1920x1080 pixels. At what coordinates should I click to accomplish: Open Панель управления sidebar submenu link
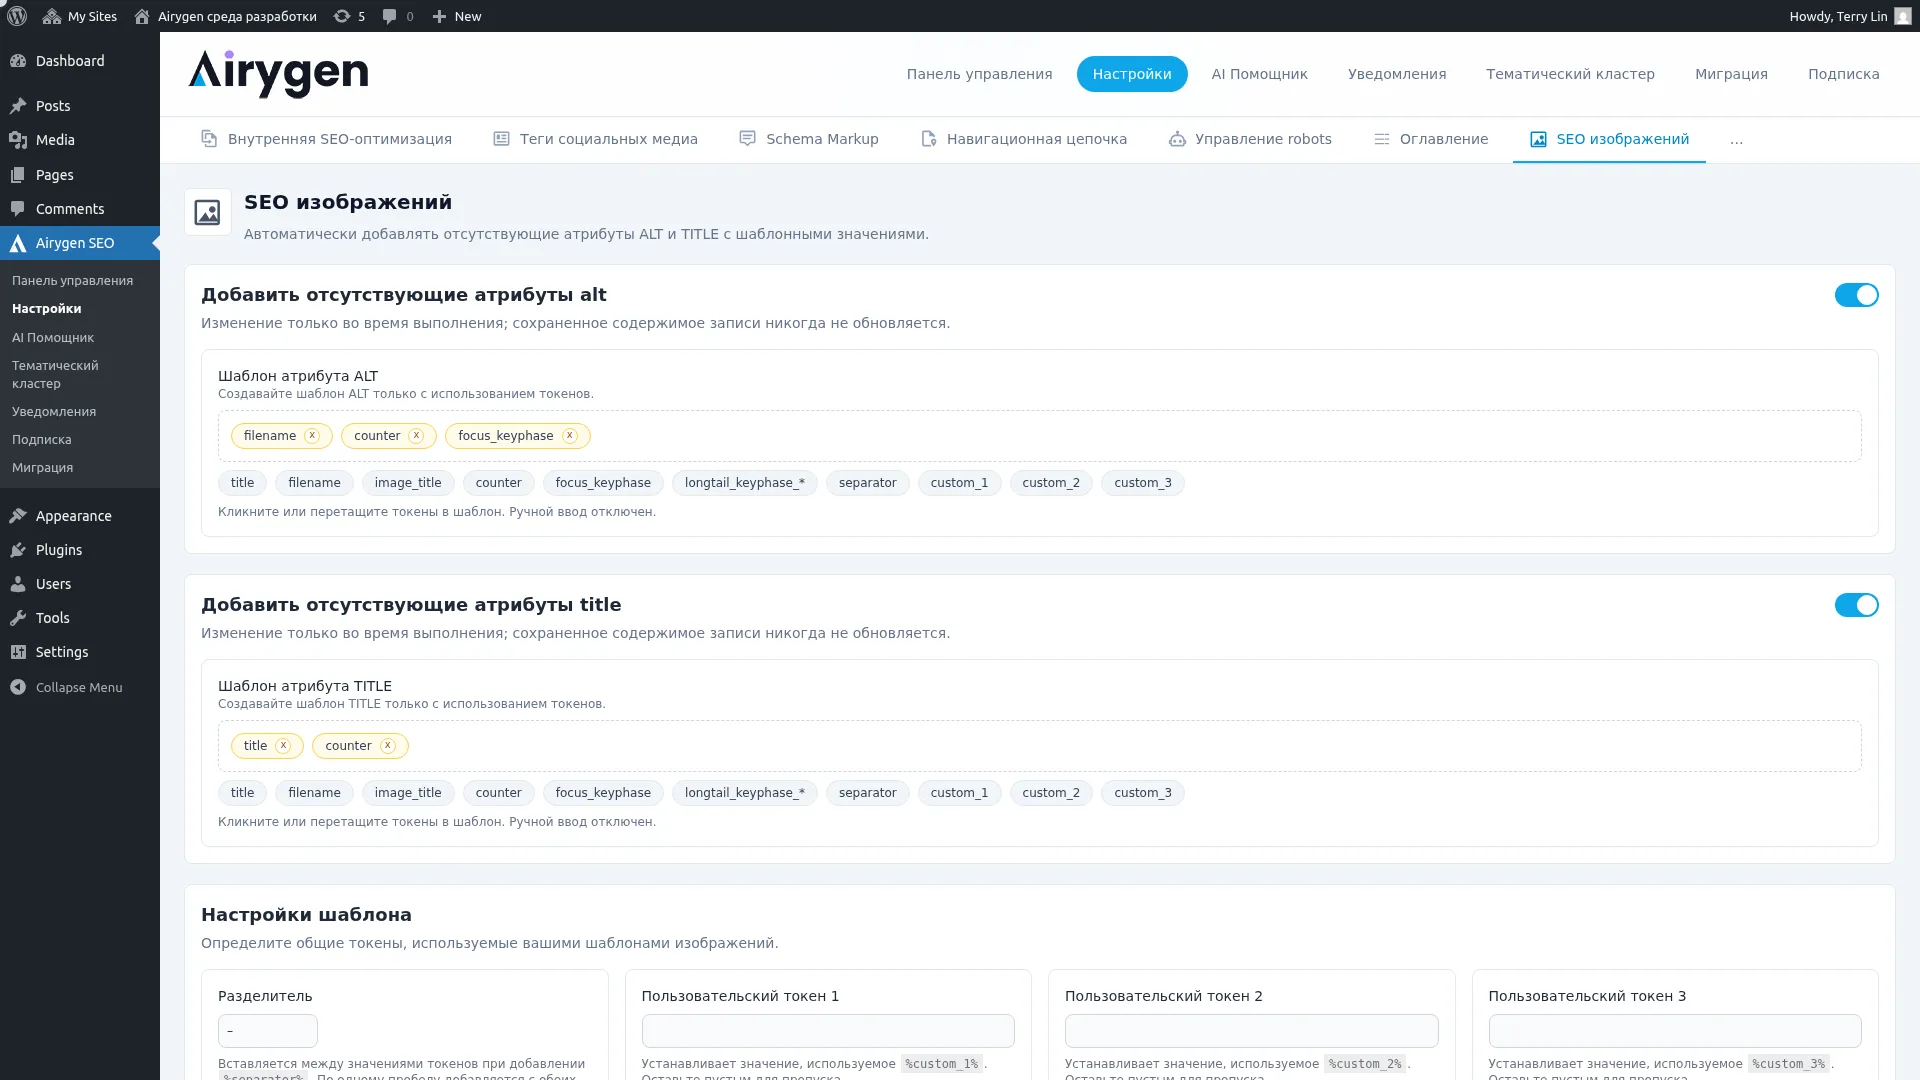(72, 281)
